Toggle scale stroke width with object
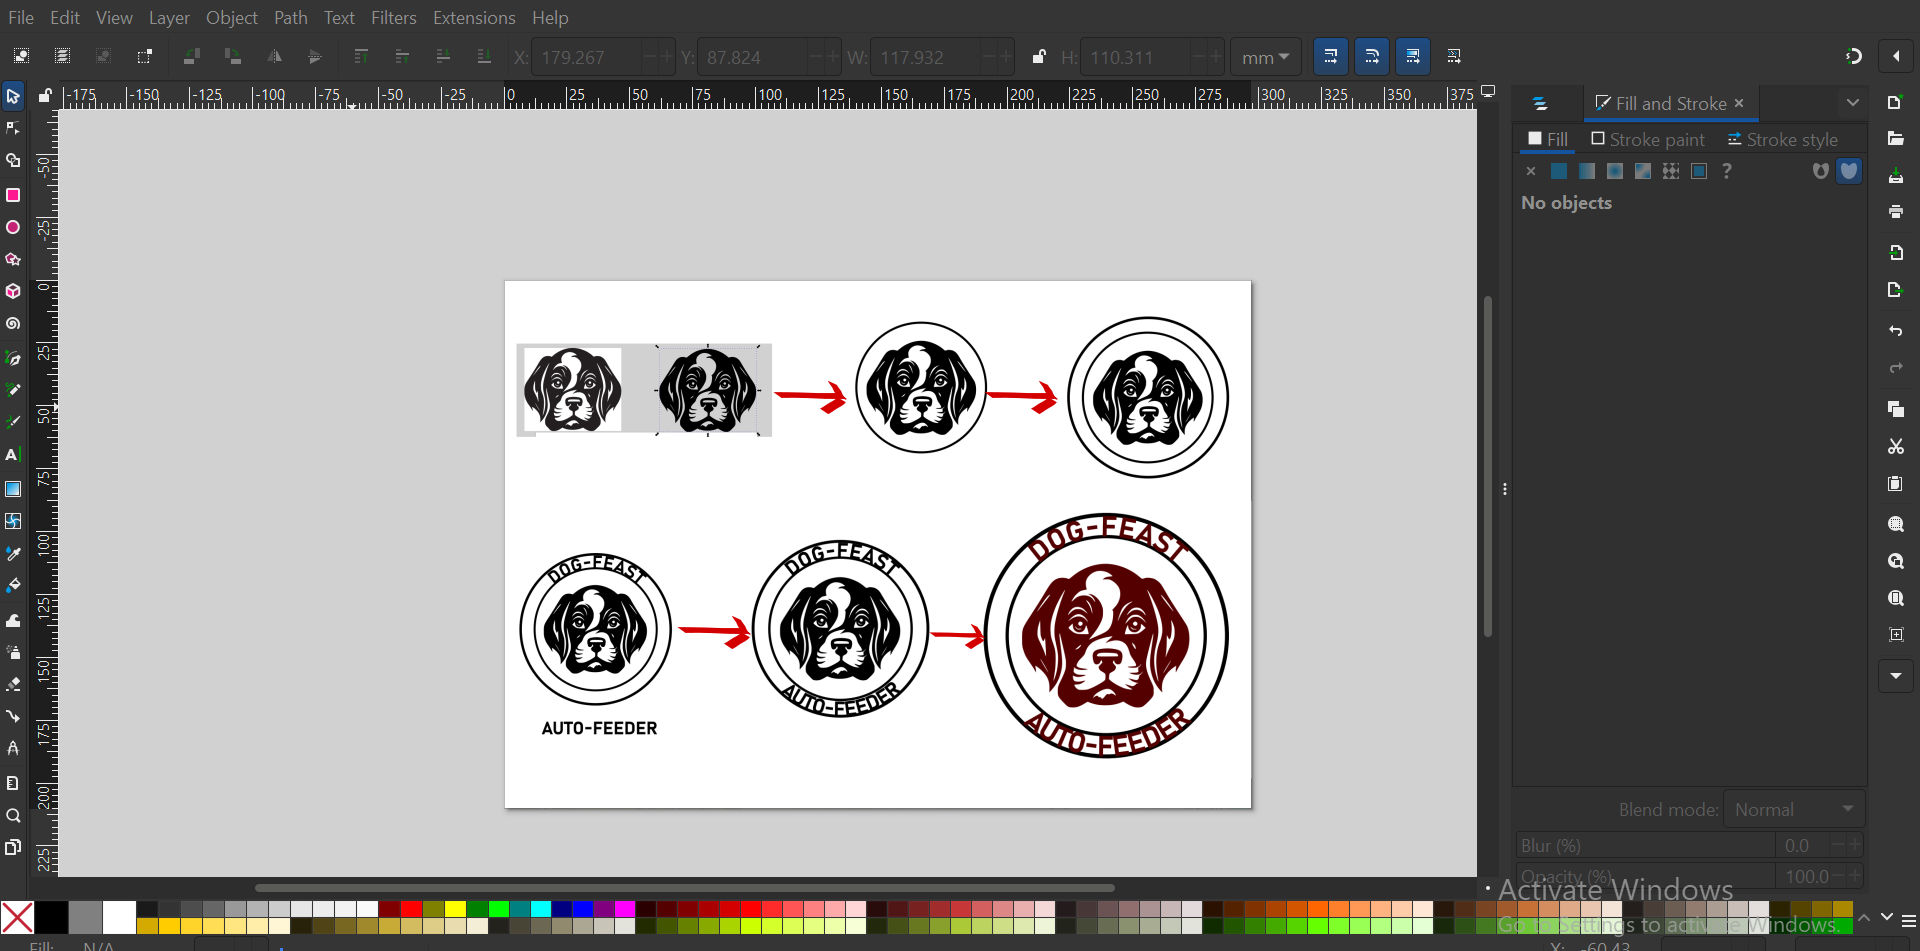 (1330, 56)
